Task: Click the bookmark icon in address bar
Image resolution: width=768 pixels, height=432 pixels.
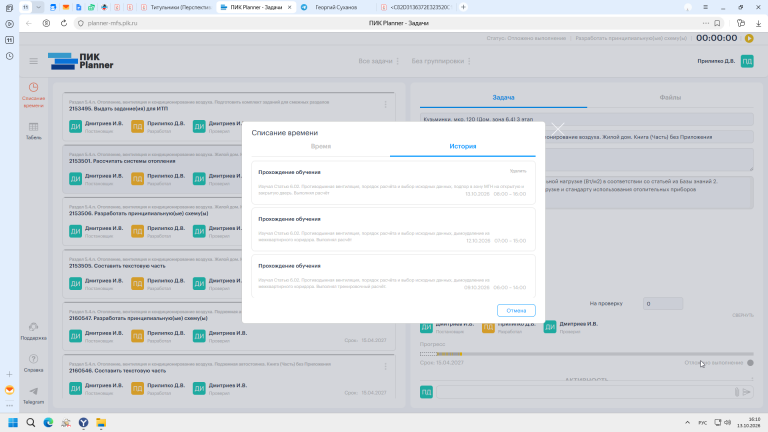Action: coord(717,23)
